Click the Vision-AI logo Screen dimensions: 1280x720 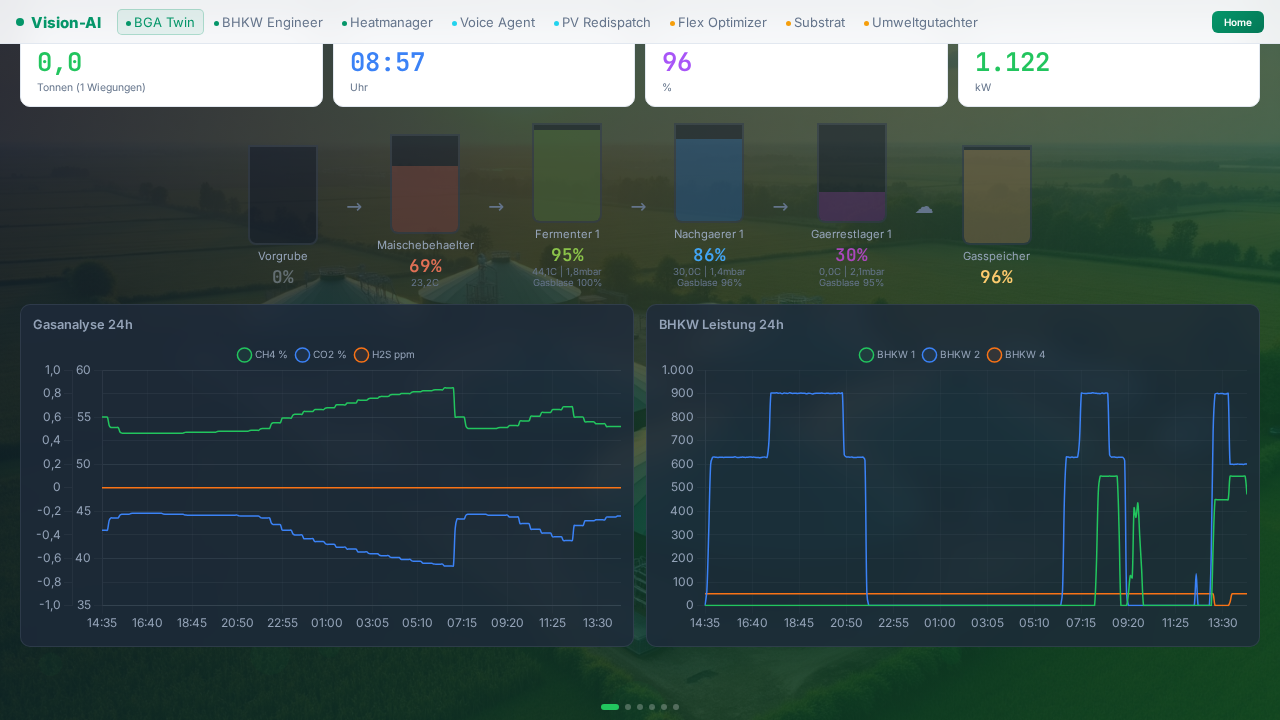point(58,22)
